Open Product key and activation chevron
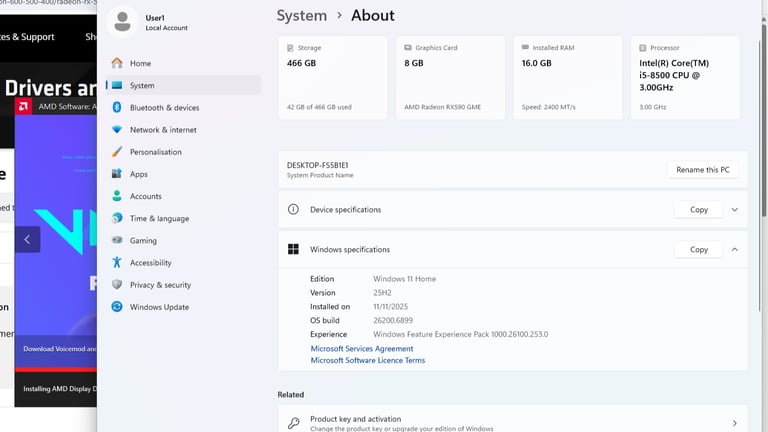This screenshot has width=768, height=432. click(734, 423)
